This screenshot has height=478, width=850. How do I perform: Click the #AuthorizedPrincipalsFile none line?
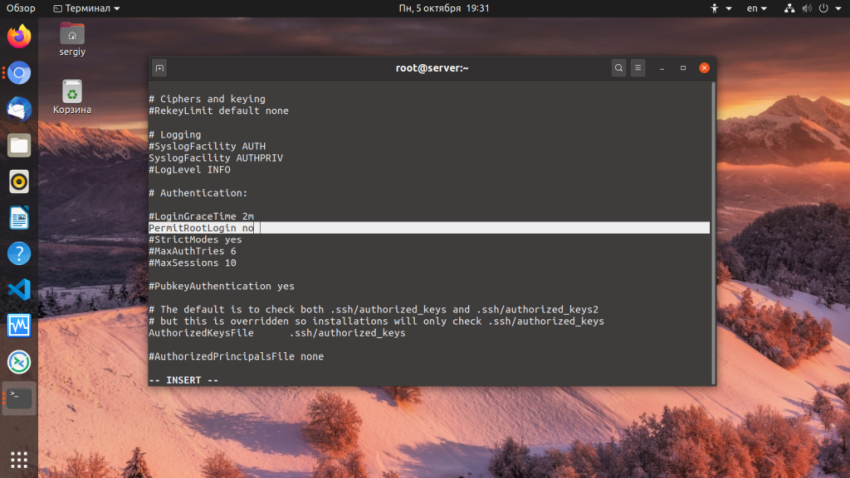236,357
